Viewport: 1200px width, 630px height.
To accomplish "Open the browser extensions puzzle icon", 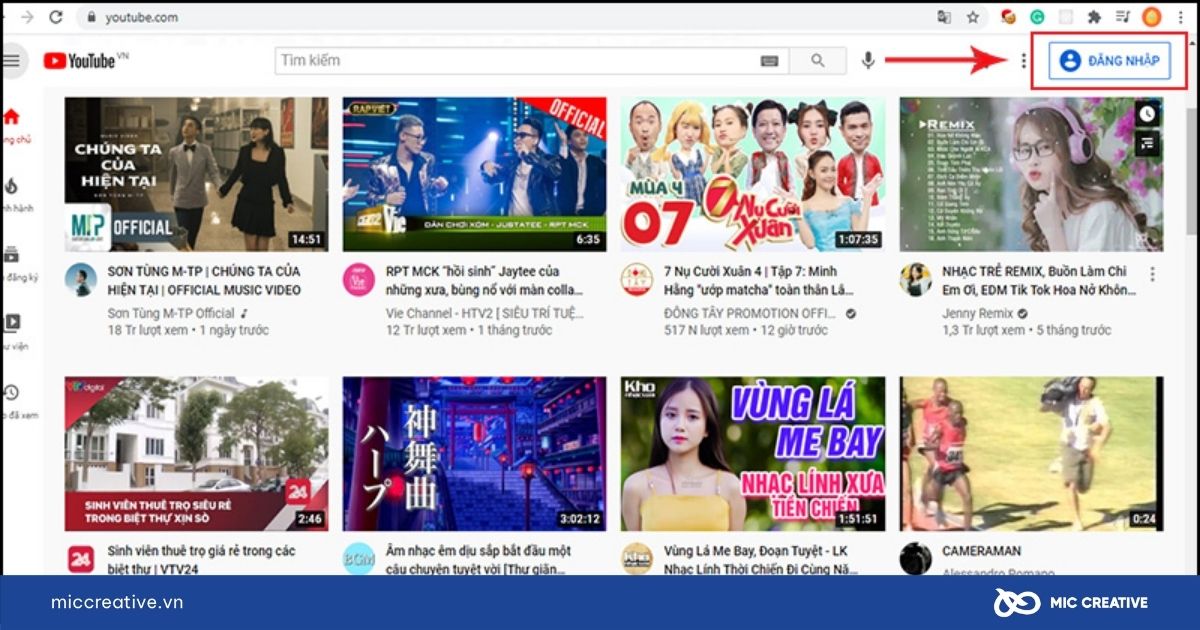I will click(x=1095, y=17).
